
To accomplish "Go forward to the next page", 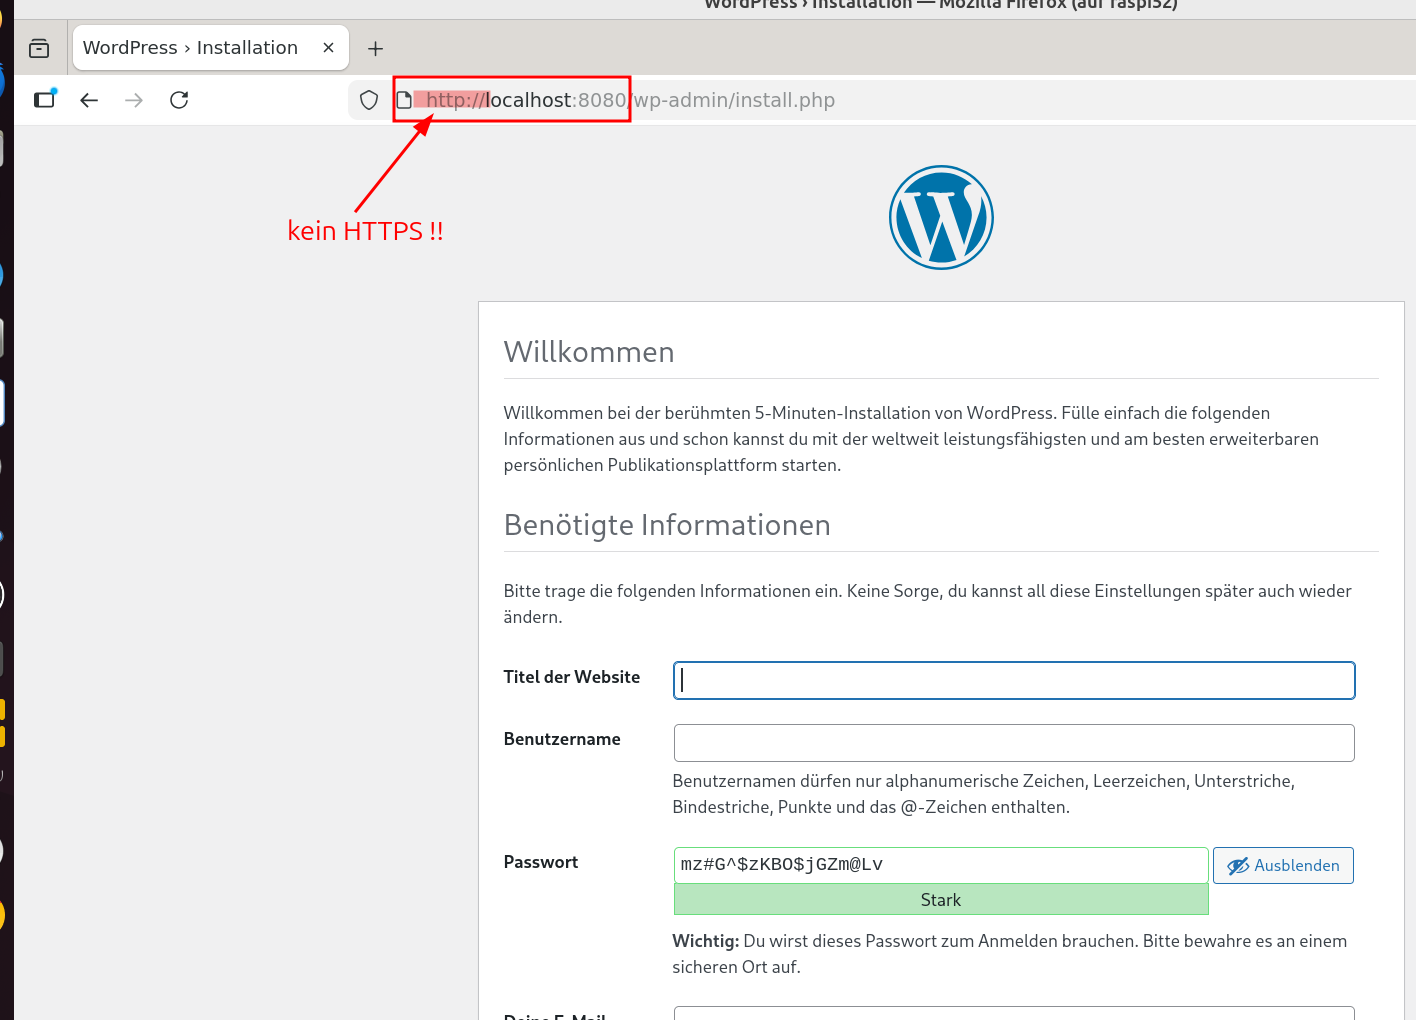I will point(134,100).
